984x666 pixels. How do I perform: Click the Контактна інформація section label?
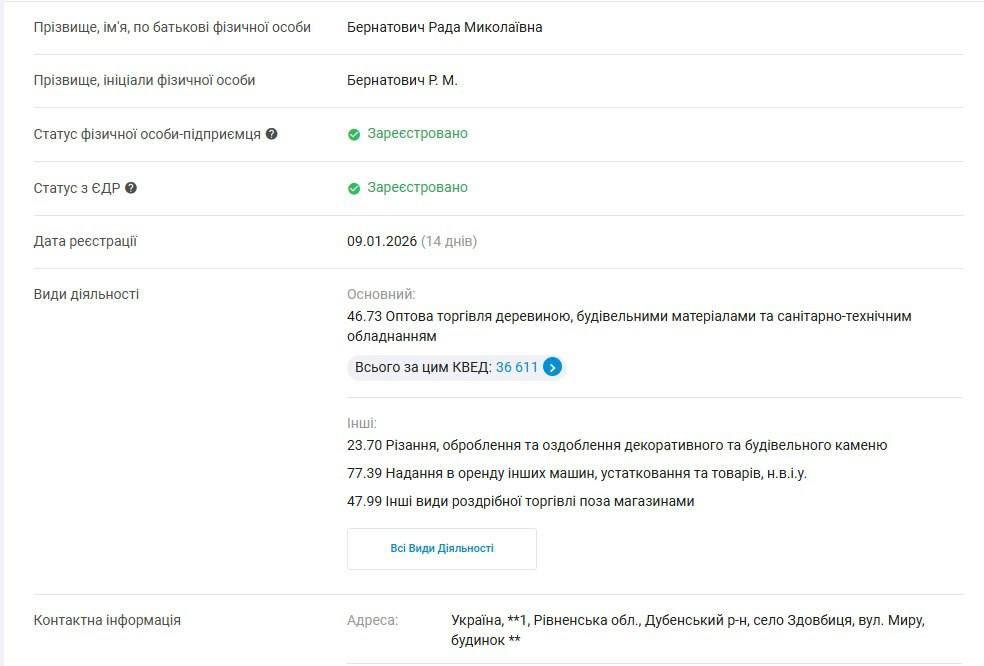(107, 620)
